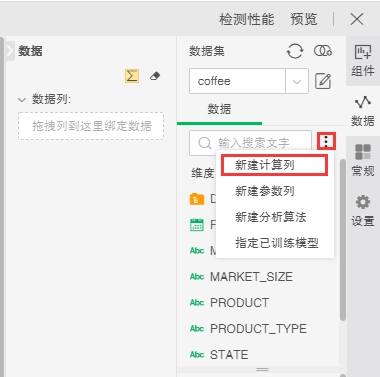This screenshot has width=380, height=377.
Task: Click the search text input field
Action: pos(250,143)
